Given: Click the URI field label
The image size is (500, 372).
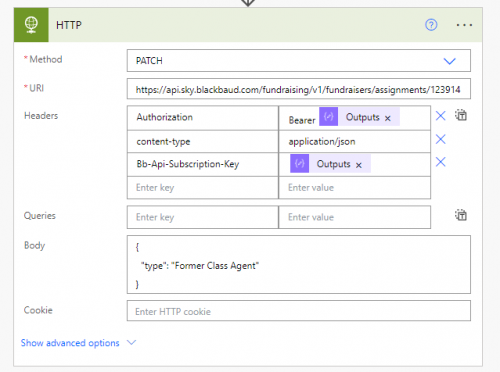Looking at the screenshot, I should click(36, 88).
